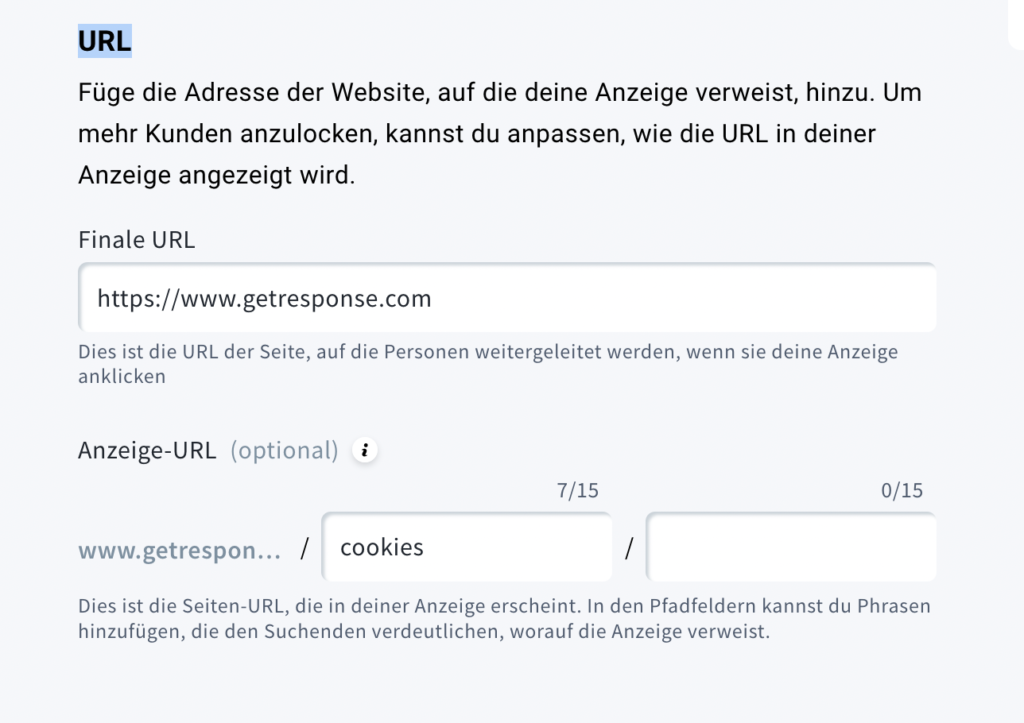Viewport: 1024px width, 723px height.
Task: Click the slash between the two path fields
Action: 629,548
